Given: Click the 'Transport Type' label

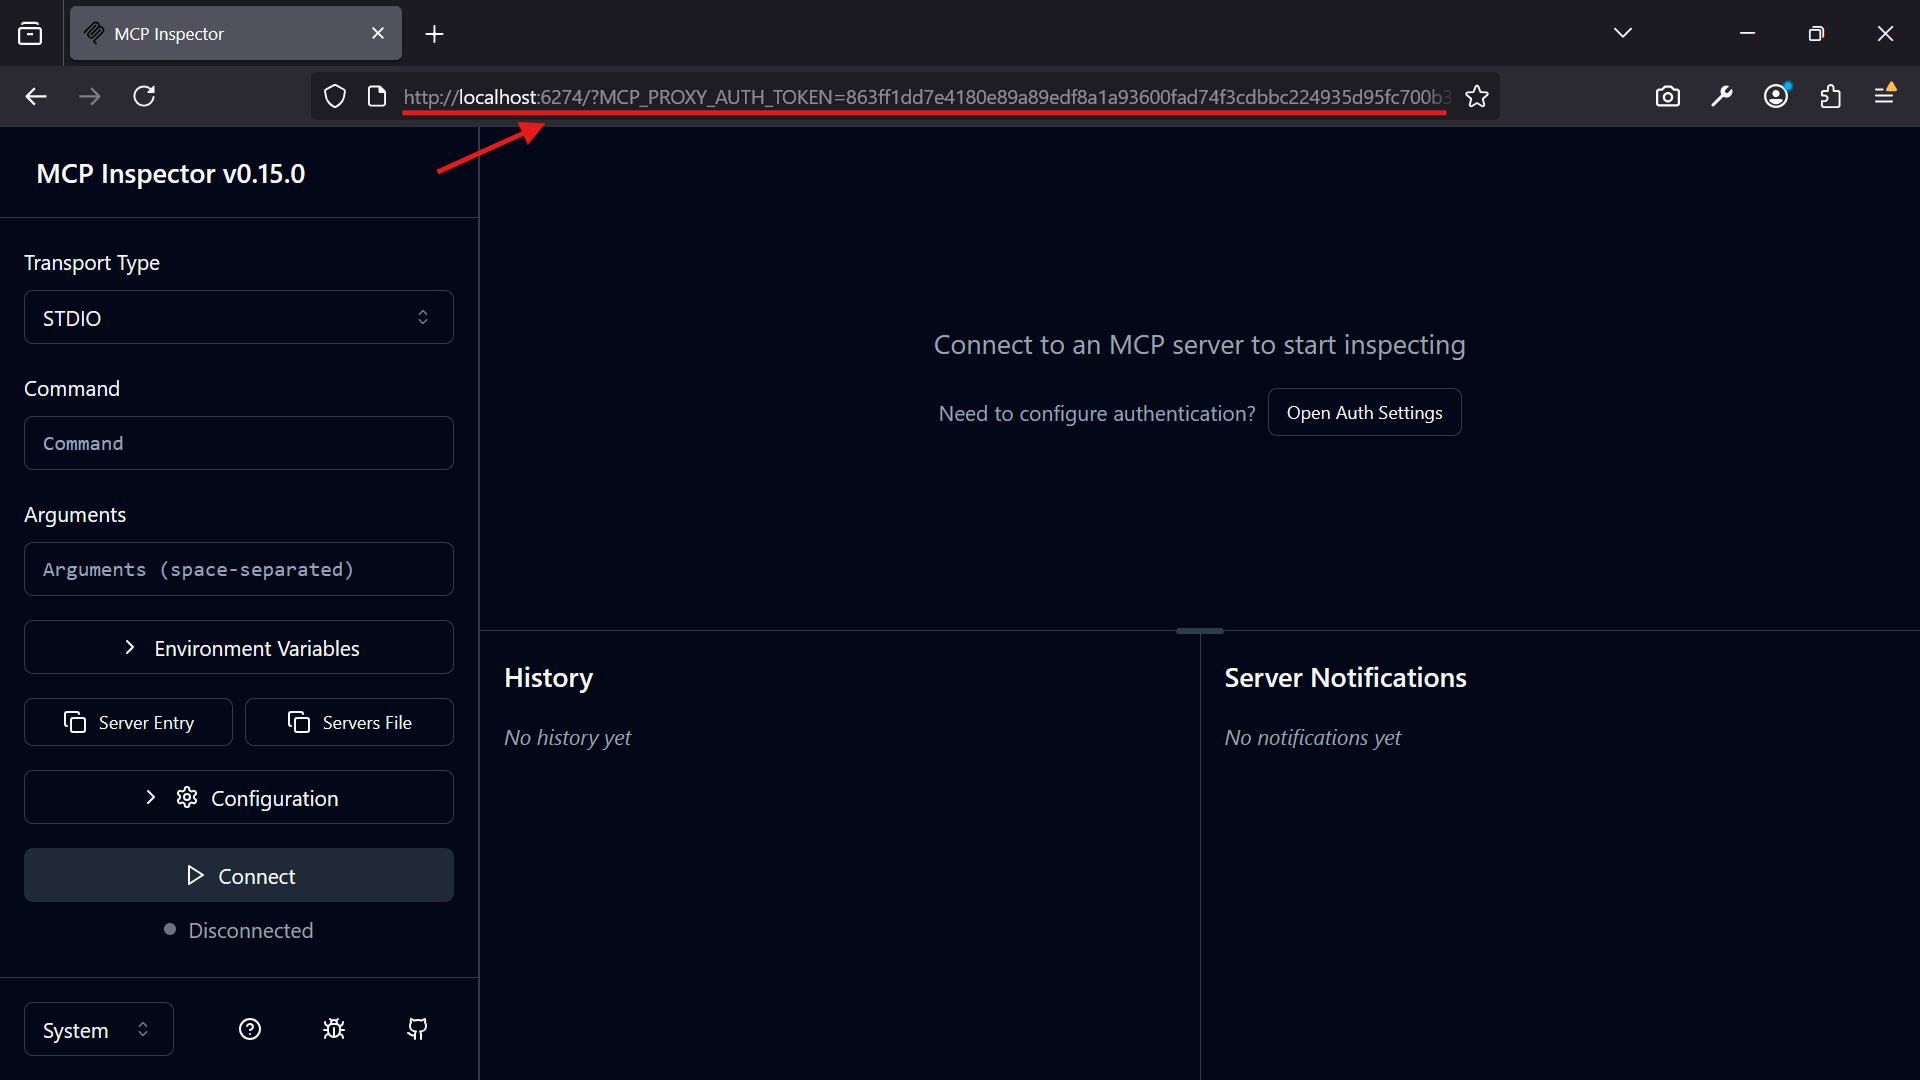Looking at the screenshot, I should tap(92, 263).
